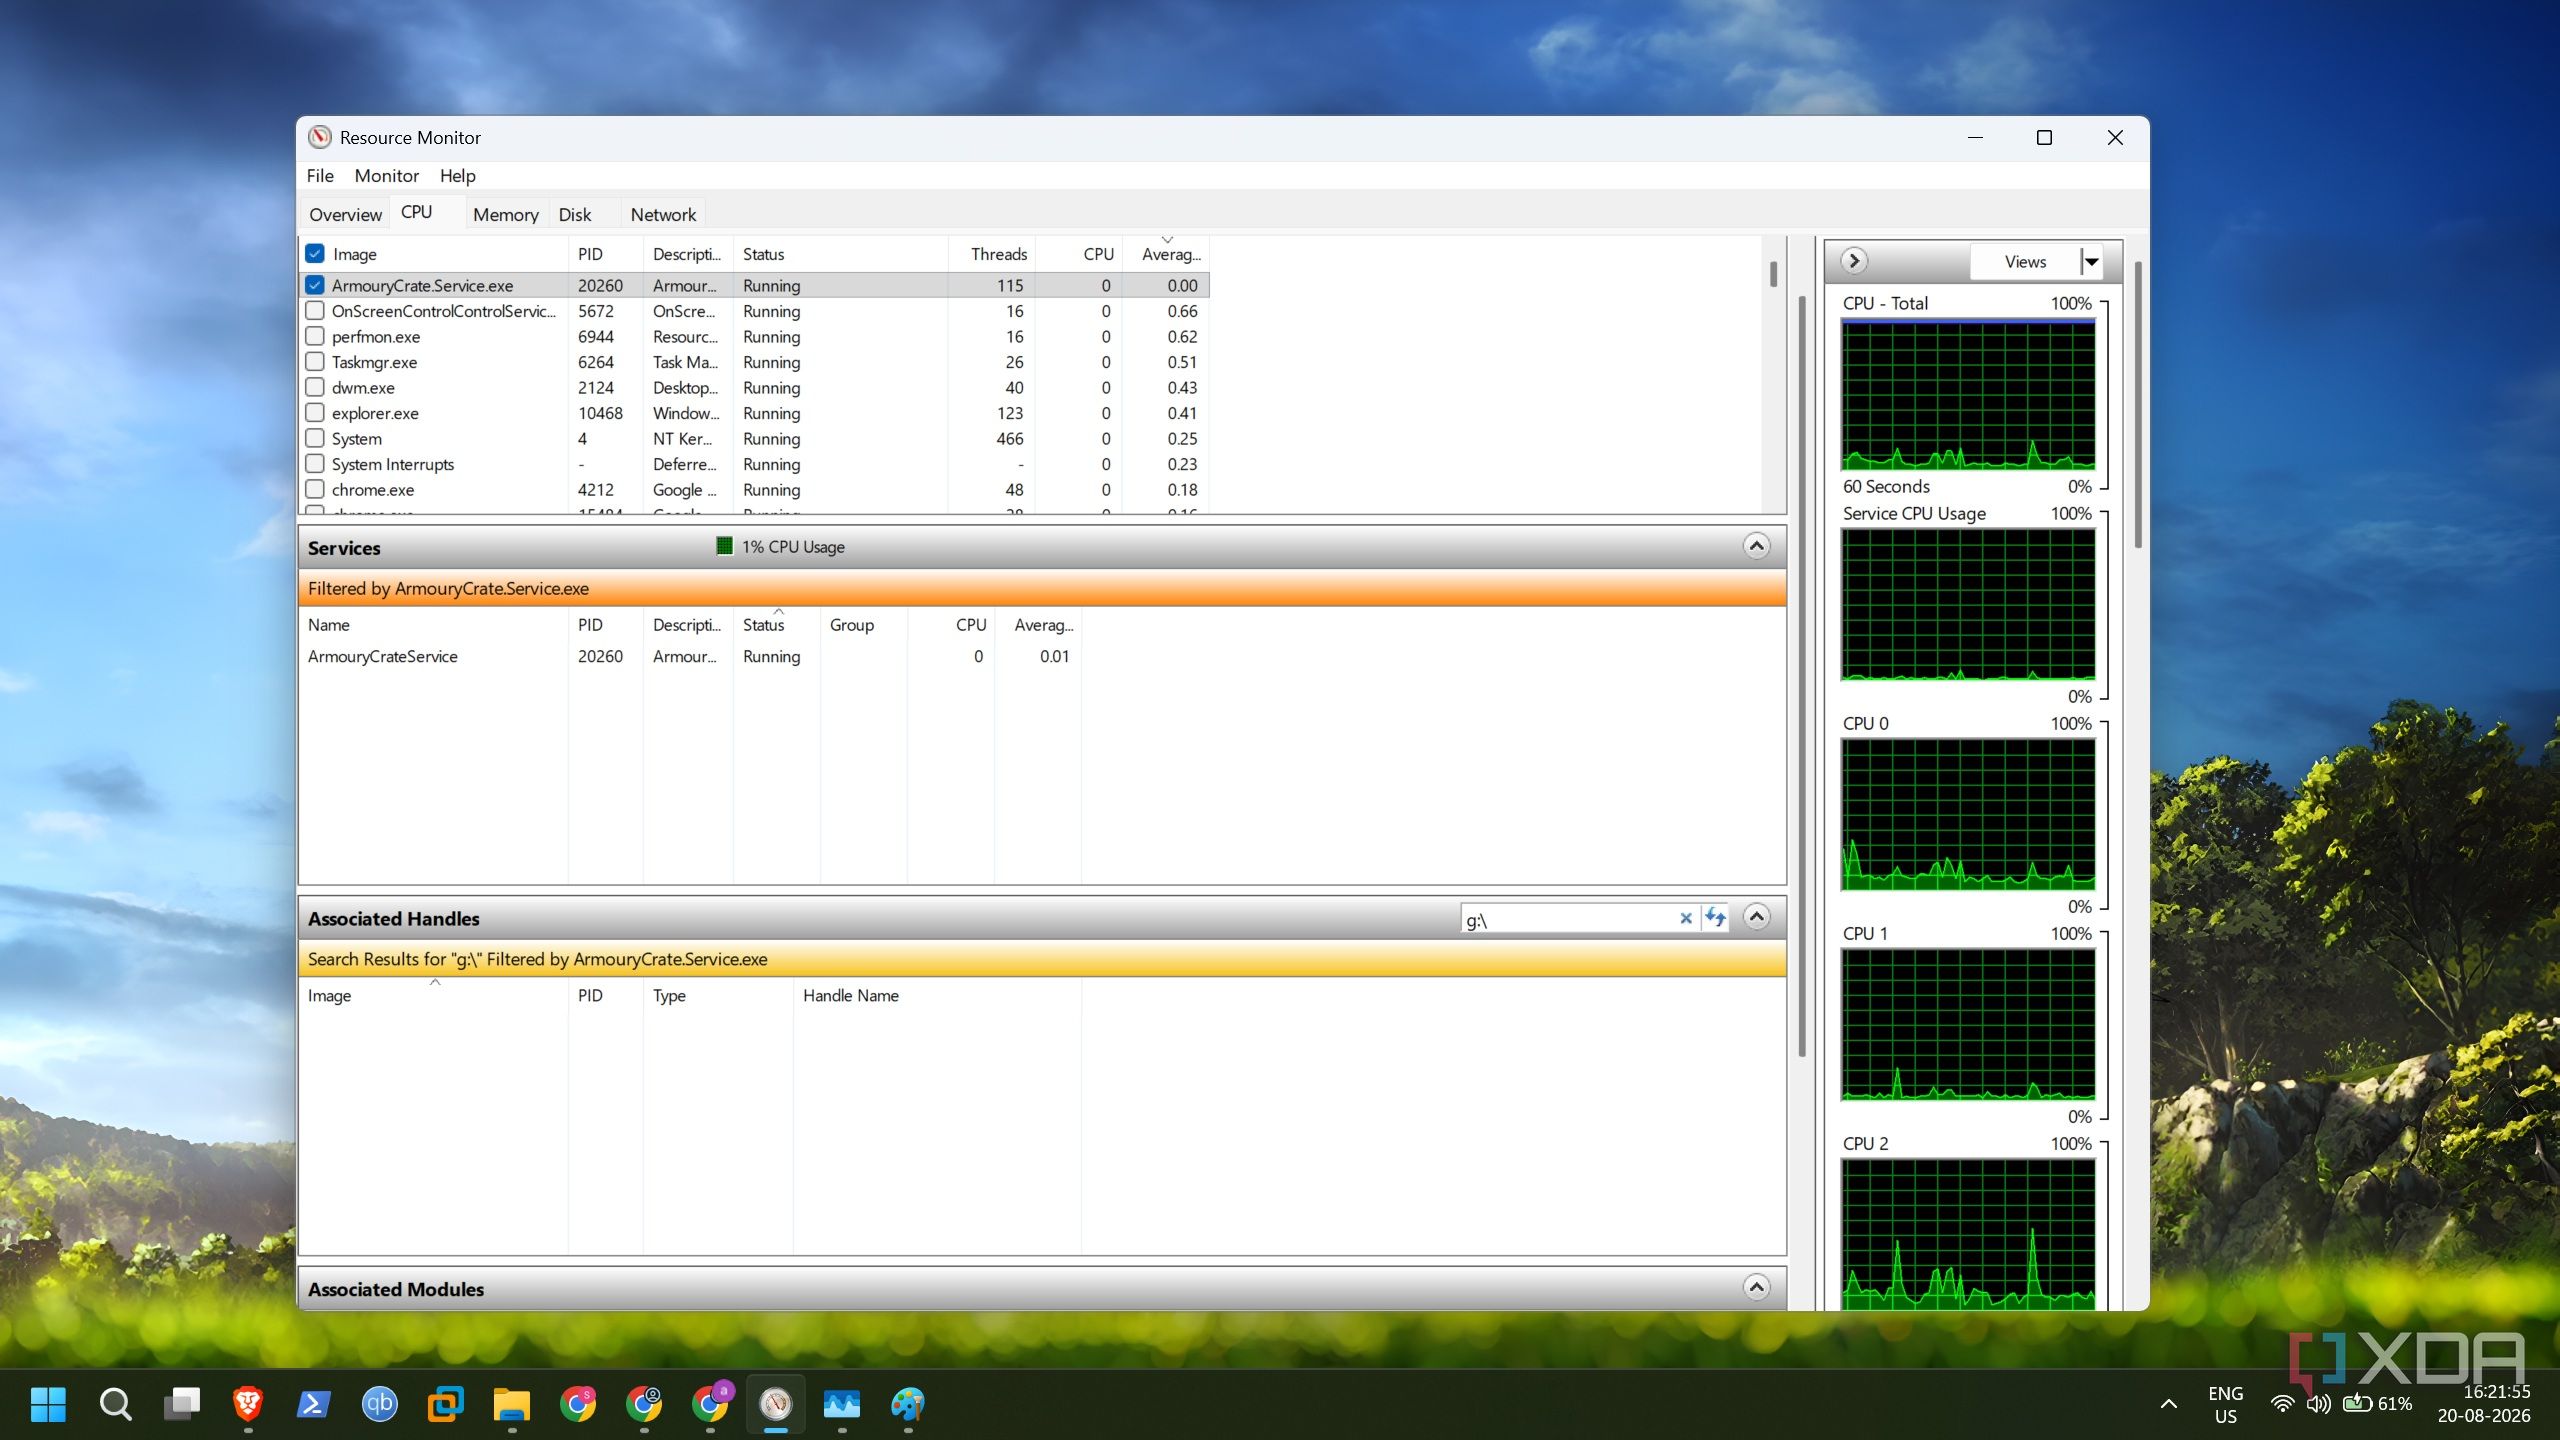This screenshot has height=1440, width=2560.
Task: Click the Resource Monitor title bar icon
Action: point(319,137)
